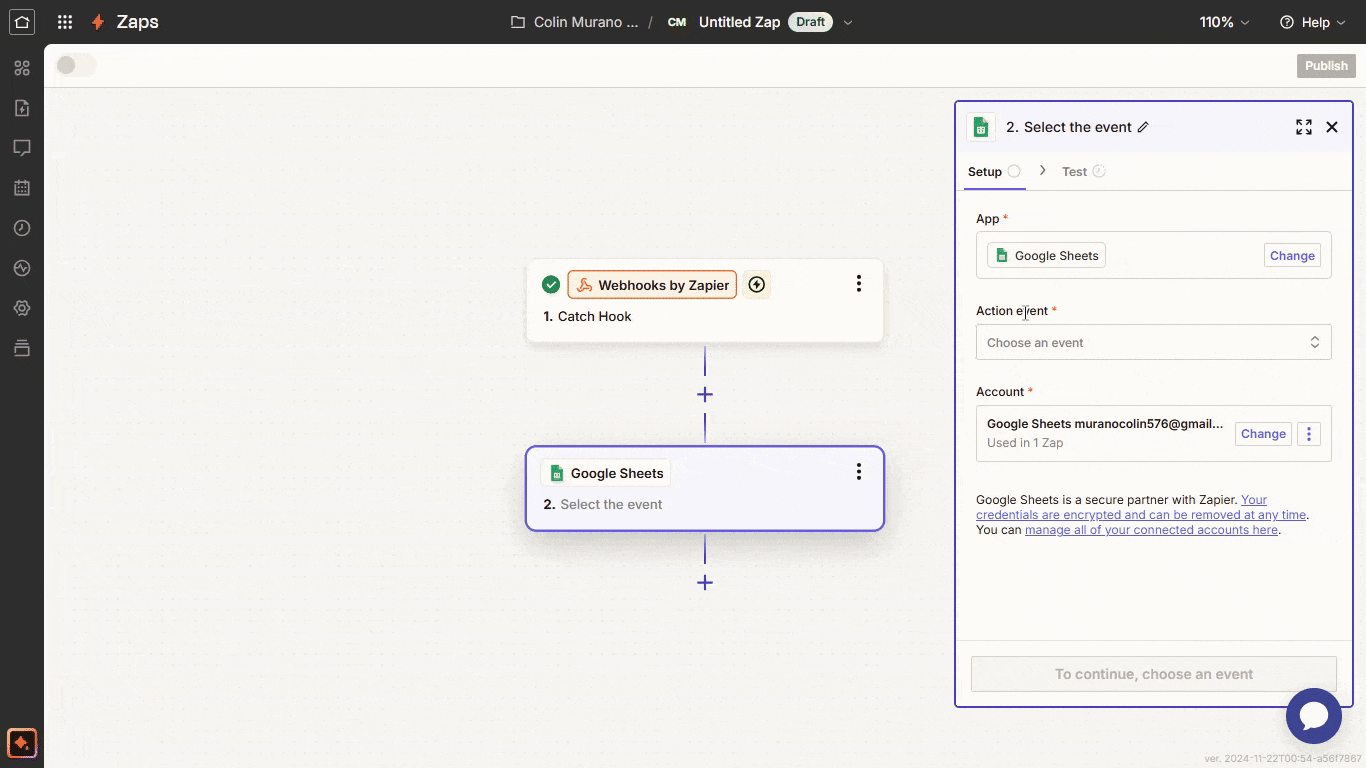Switch to the Setup tab
1366x768 pixels.
(994, 171)
